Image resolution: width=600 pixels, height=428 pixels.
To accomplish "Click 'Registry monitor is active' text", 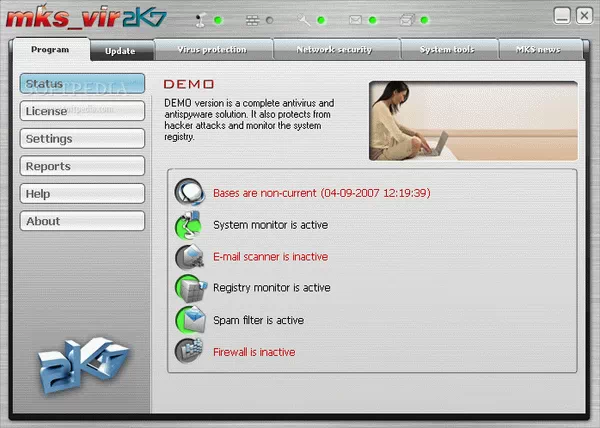I will 272,288.
